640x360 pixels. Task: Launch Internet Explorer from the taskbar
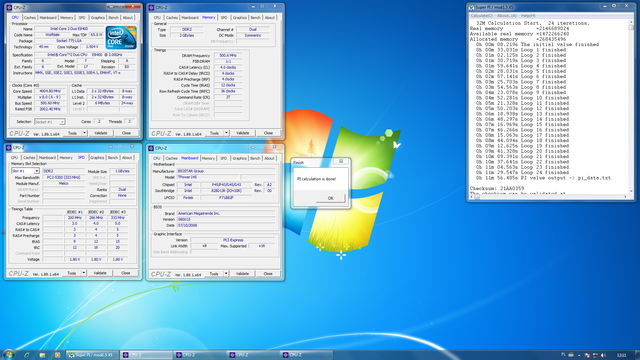tap(27, 355)
